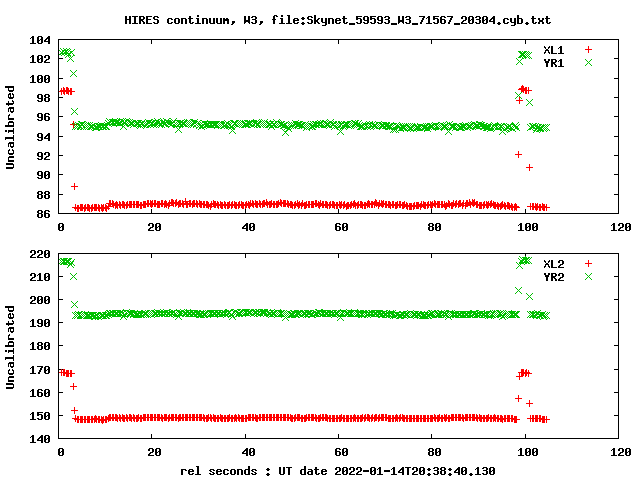Image resolution: width=640 pixels, height=480 pixels.
Task: Click the 98 y-axis tick label
Action: pos(43,98)
